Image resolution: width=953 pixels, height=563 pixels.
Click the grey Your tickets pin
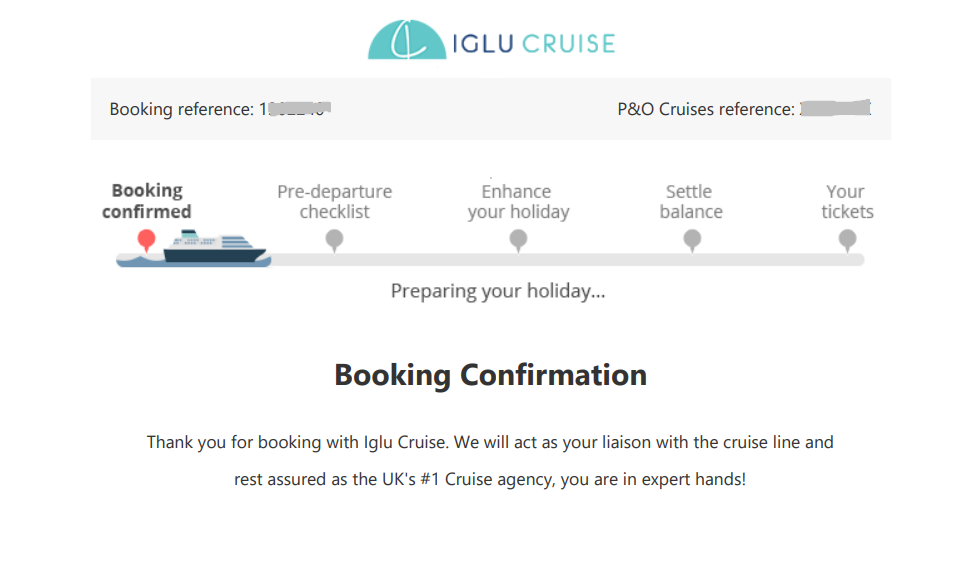point(847,239)
